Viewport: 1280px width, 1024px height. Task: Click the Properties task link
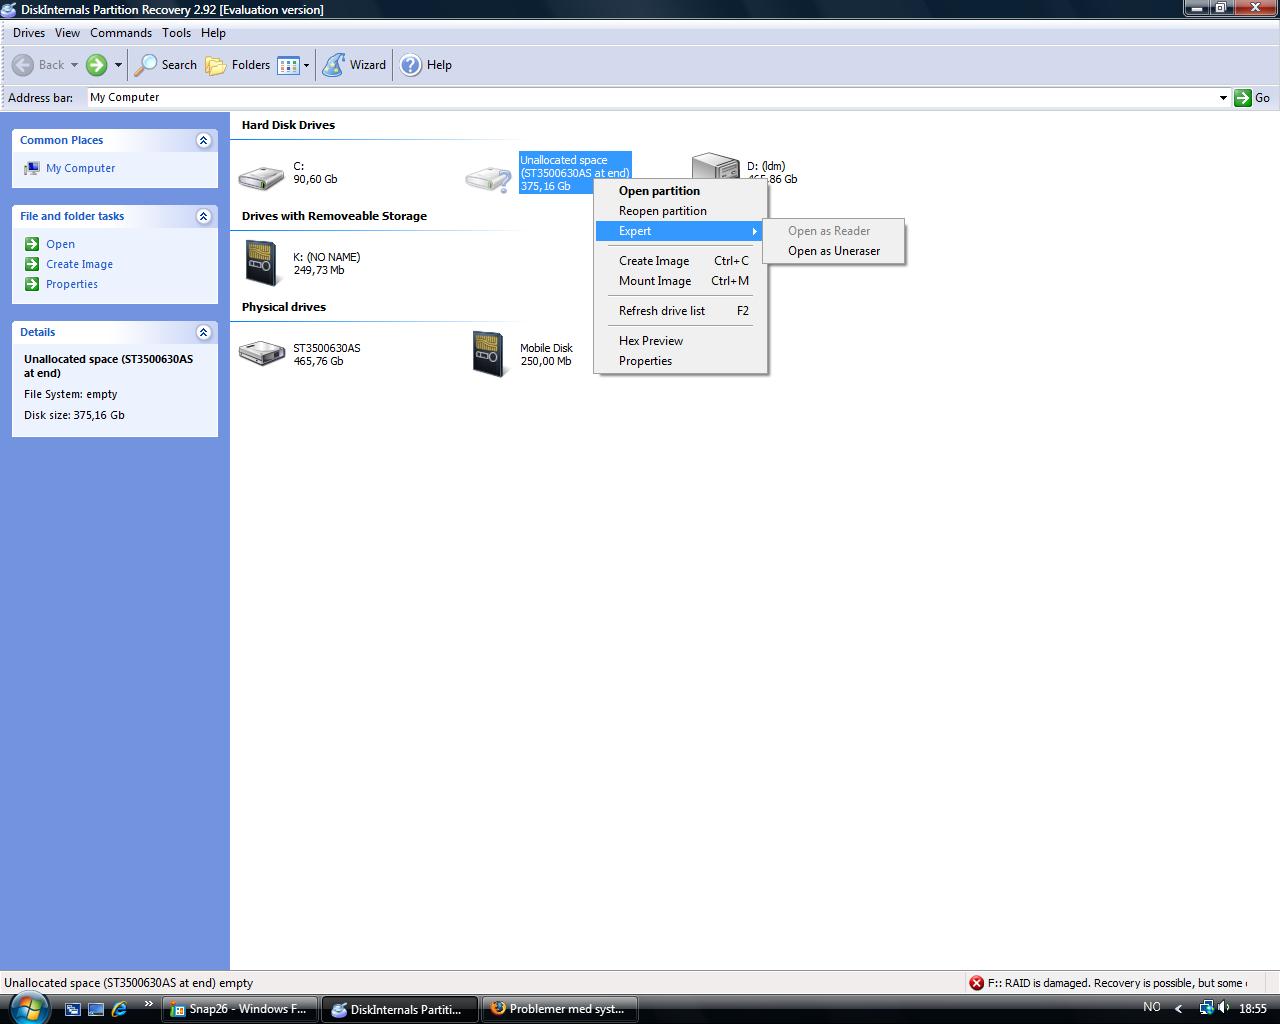(x=72, y=284)
